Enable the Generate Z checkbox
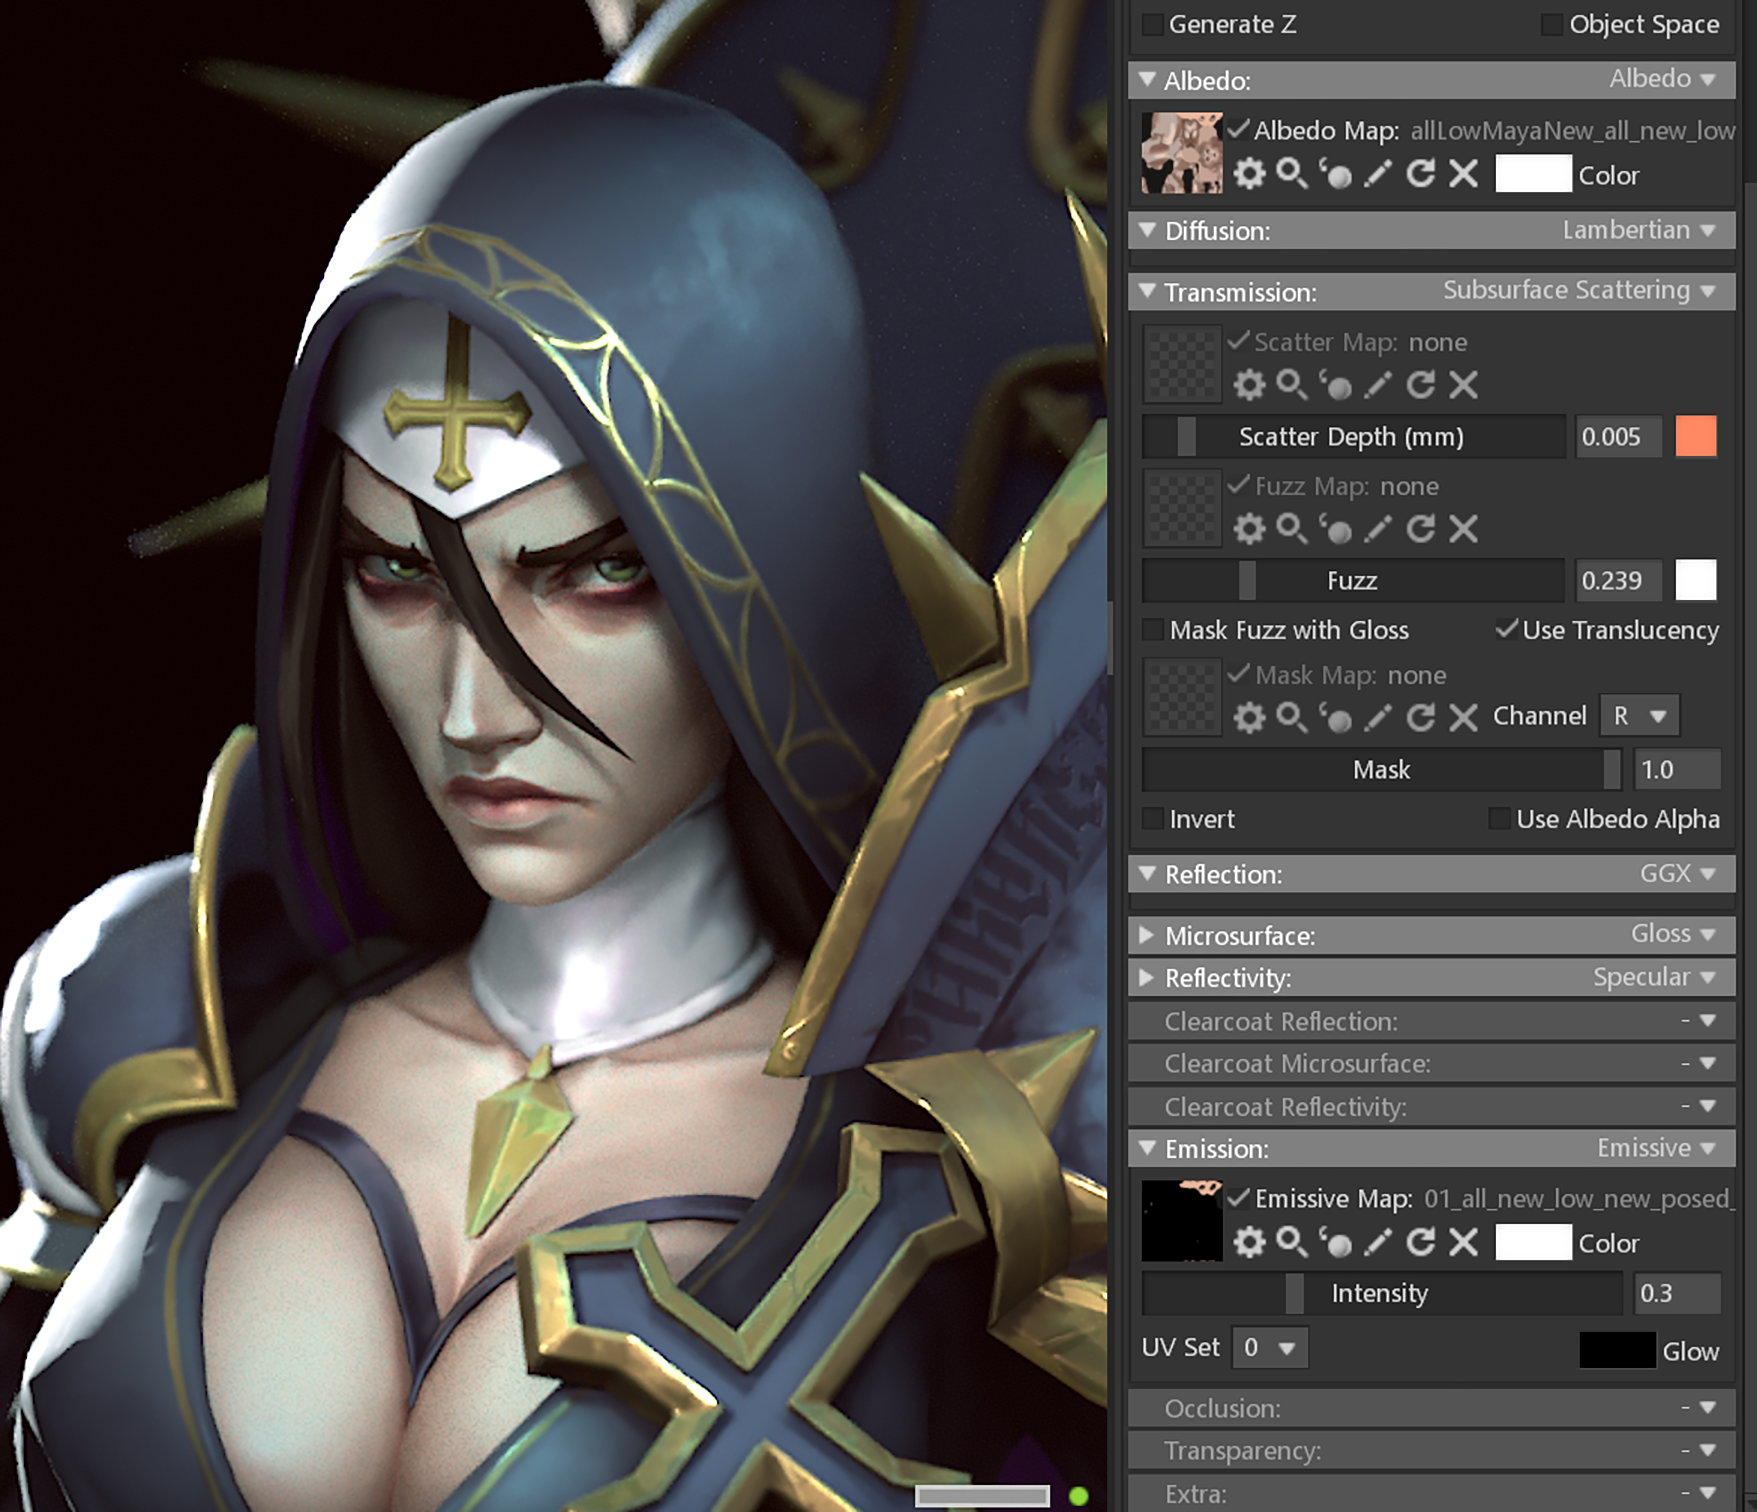Viewport: 1757px width, 1512px height. pos(1153,24)
